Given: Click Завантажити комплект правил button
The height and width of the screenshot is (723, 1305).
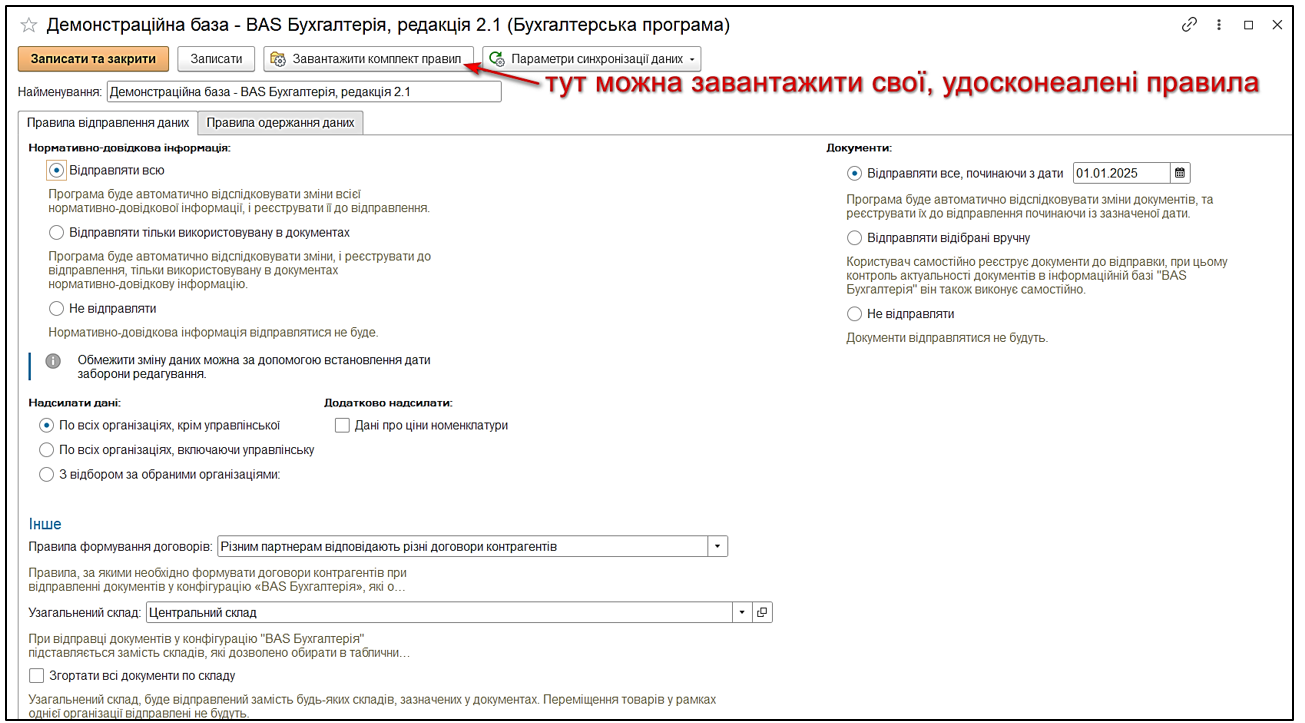Looking at the screenshot, I should pos(369,59).
